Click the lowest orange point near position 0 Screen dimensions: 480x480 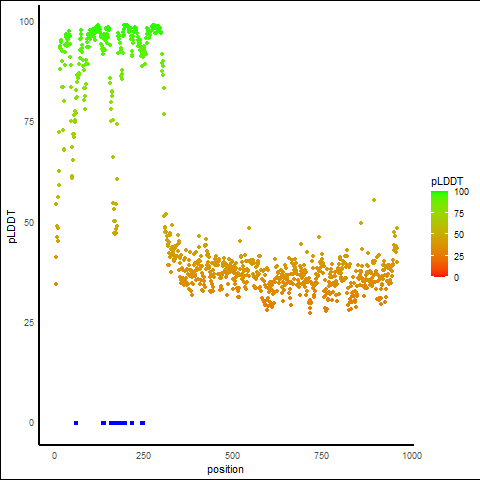coord(56,284)
